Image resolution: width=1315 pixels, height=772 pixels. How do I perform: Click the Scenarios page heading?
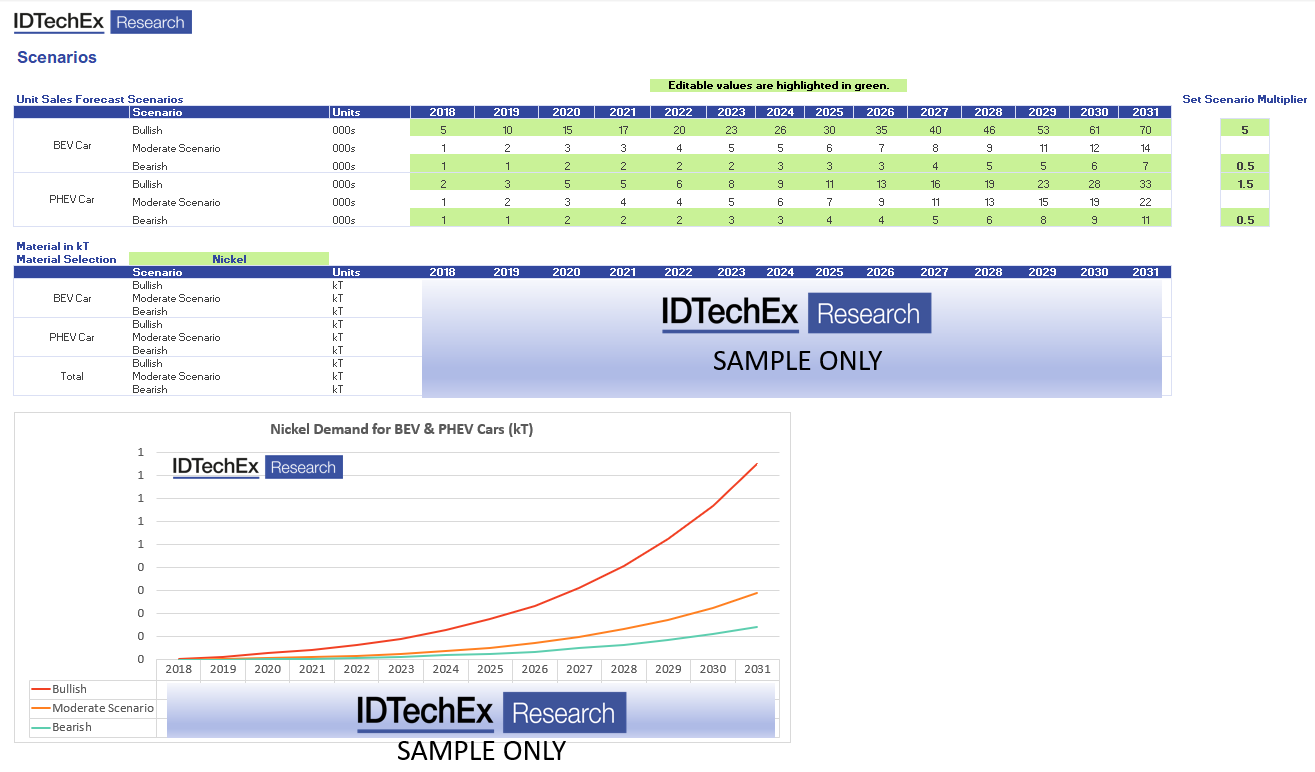(57, 58)
